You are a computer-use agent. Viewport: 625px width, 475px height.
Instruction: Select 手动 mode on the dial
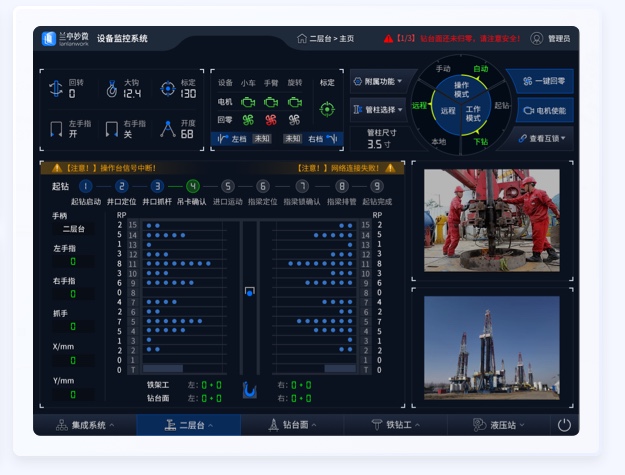pyautogui.click(x=443, y=69)
